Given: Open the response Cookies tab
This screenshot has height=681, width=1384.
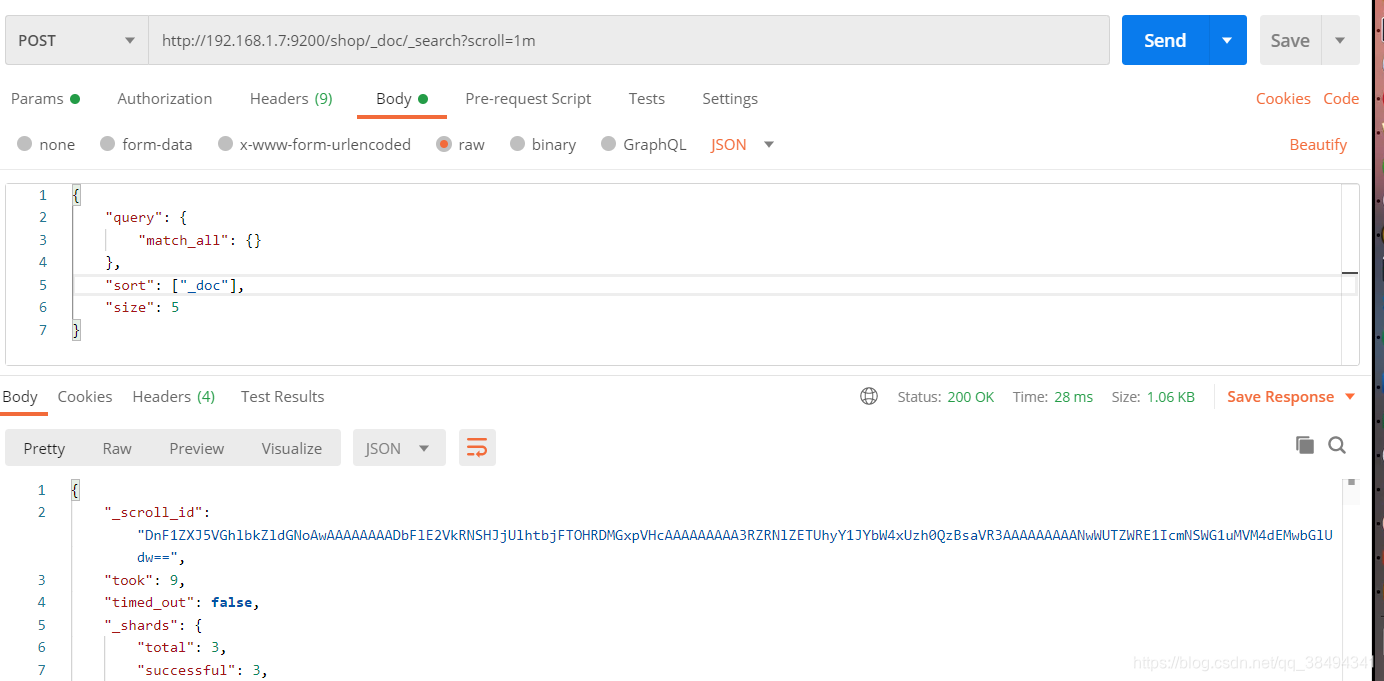Looking at the screenshot, I should (x=85, y=396).
